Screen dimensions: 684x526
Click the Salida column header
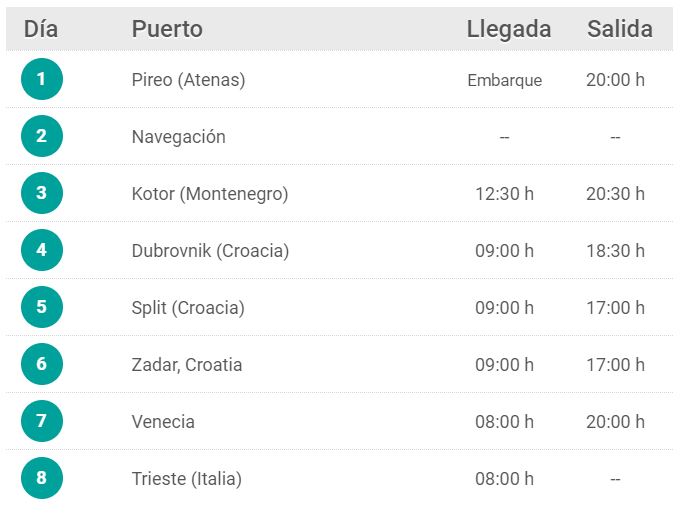(x=619, y=29)
